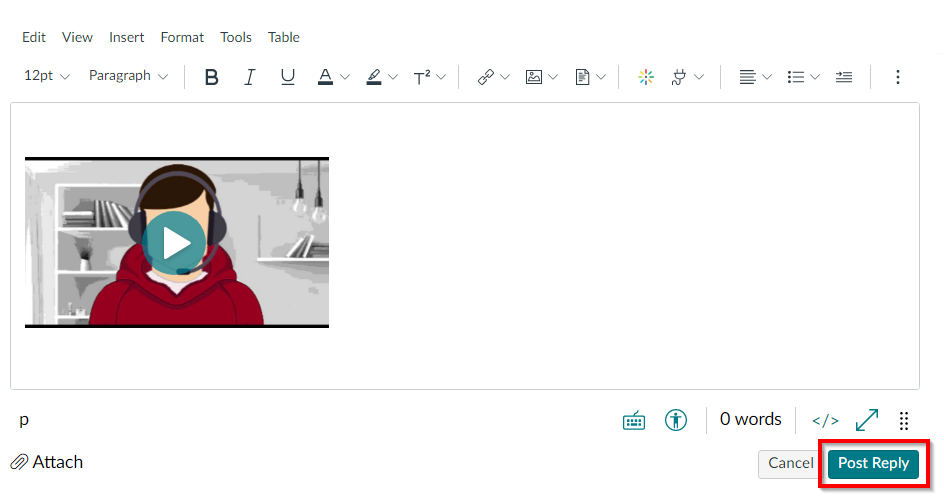
Task: Play the embedded video
Action: (x=174, y=243)
